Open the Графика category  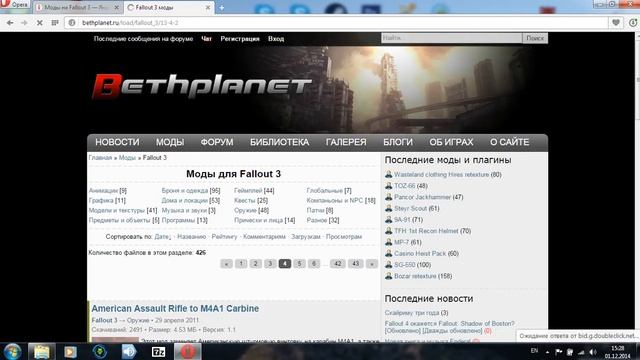101,200
